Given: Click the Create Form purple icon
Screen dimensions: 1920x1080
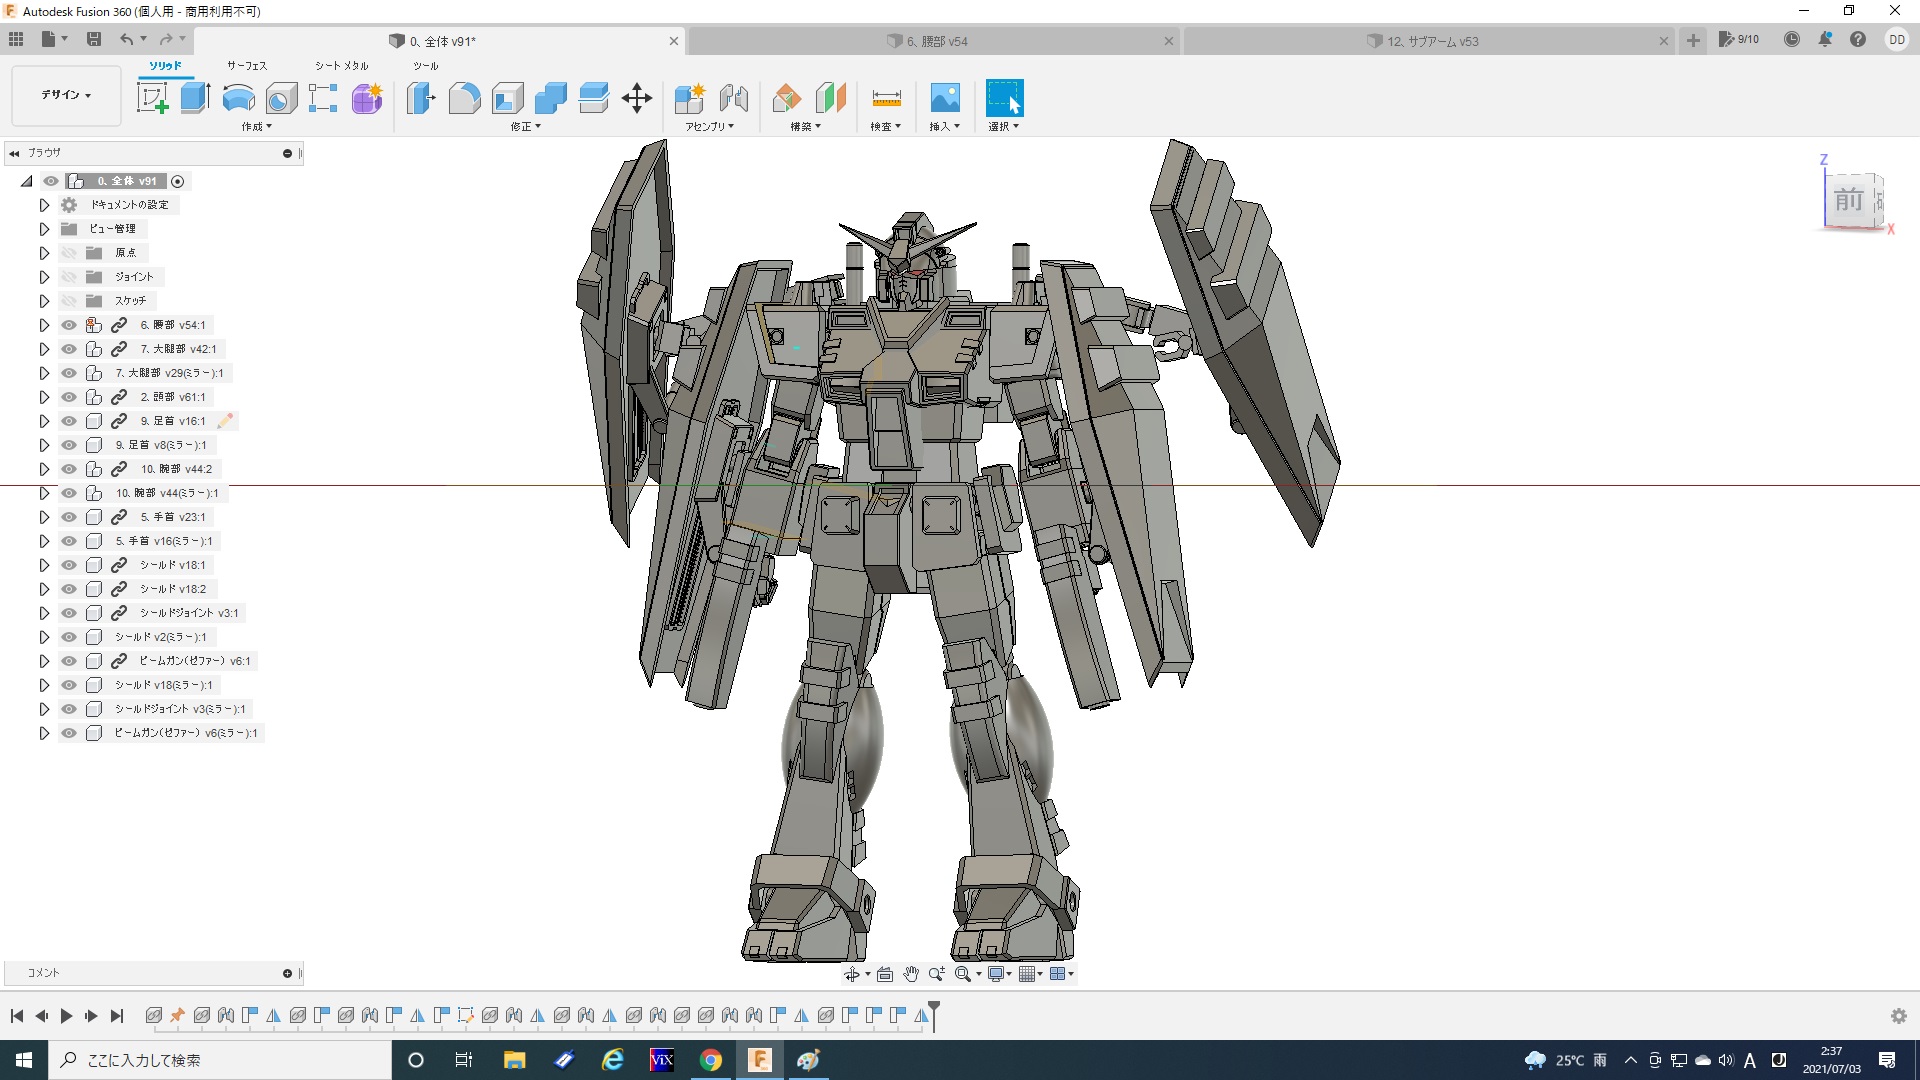Looking at the screenshot, I should click(367, 98).
